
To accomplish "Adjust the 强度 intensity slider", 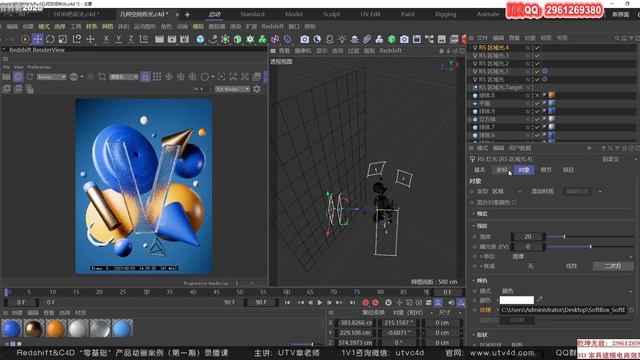I will coord(590,237).
